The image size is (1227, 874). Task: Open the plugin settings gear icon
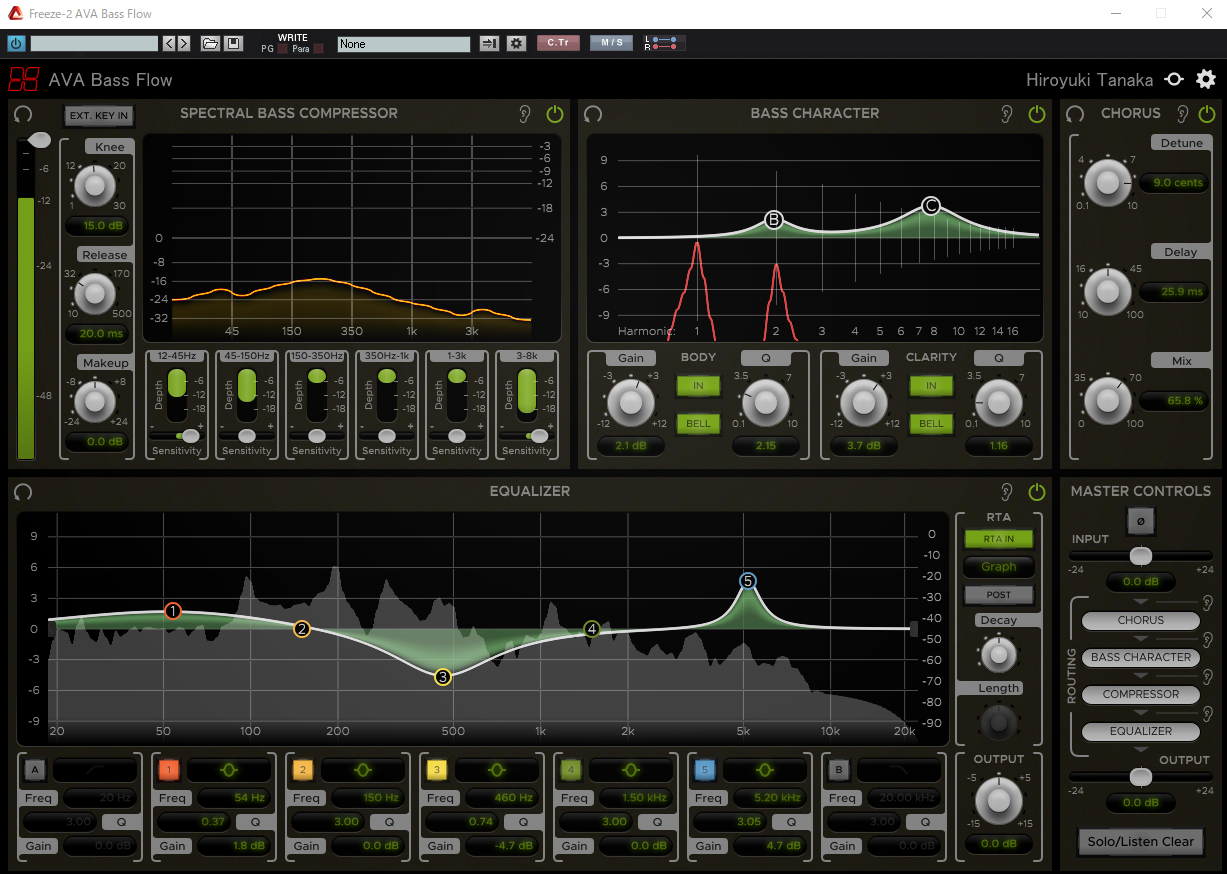1206,80
